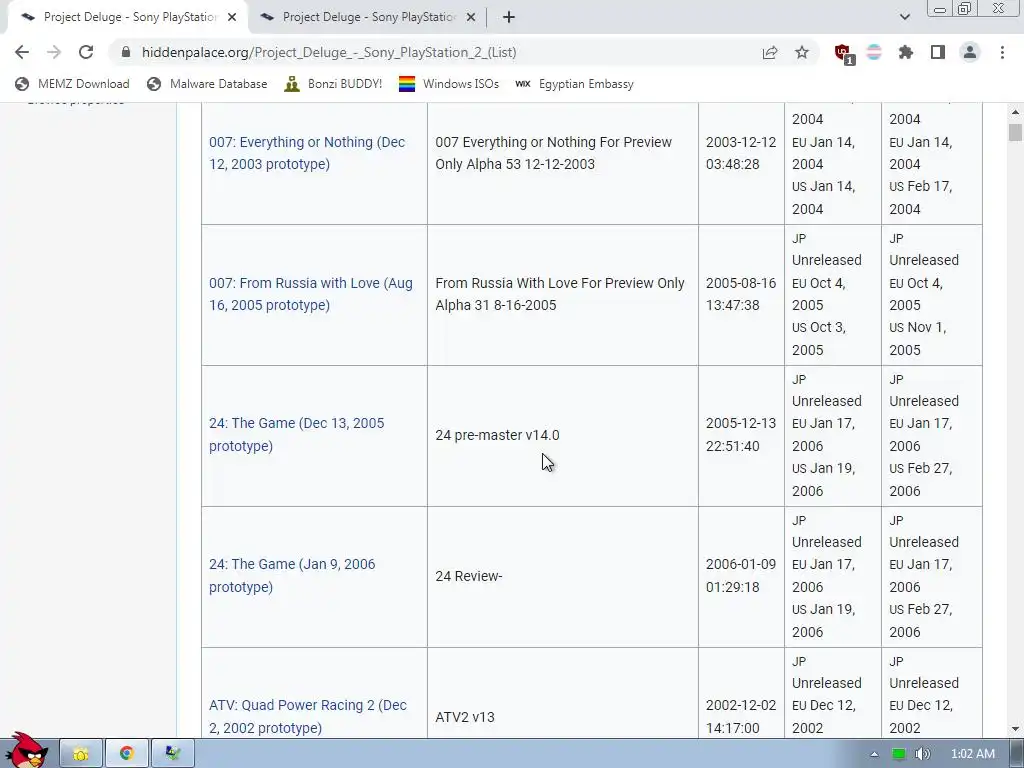The height and width of the screenshot is (768, 1024).
Task: Share this page via share icon
Action: tap(770, 52)
